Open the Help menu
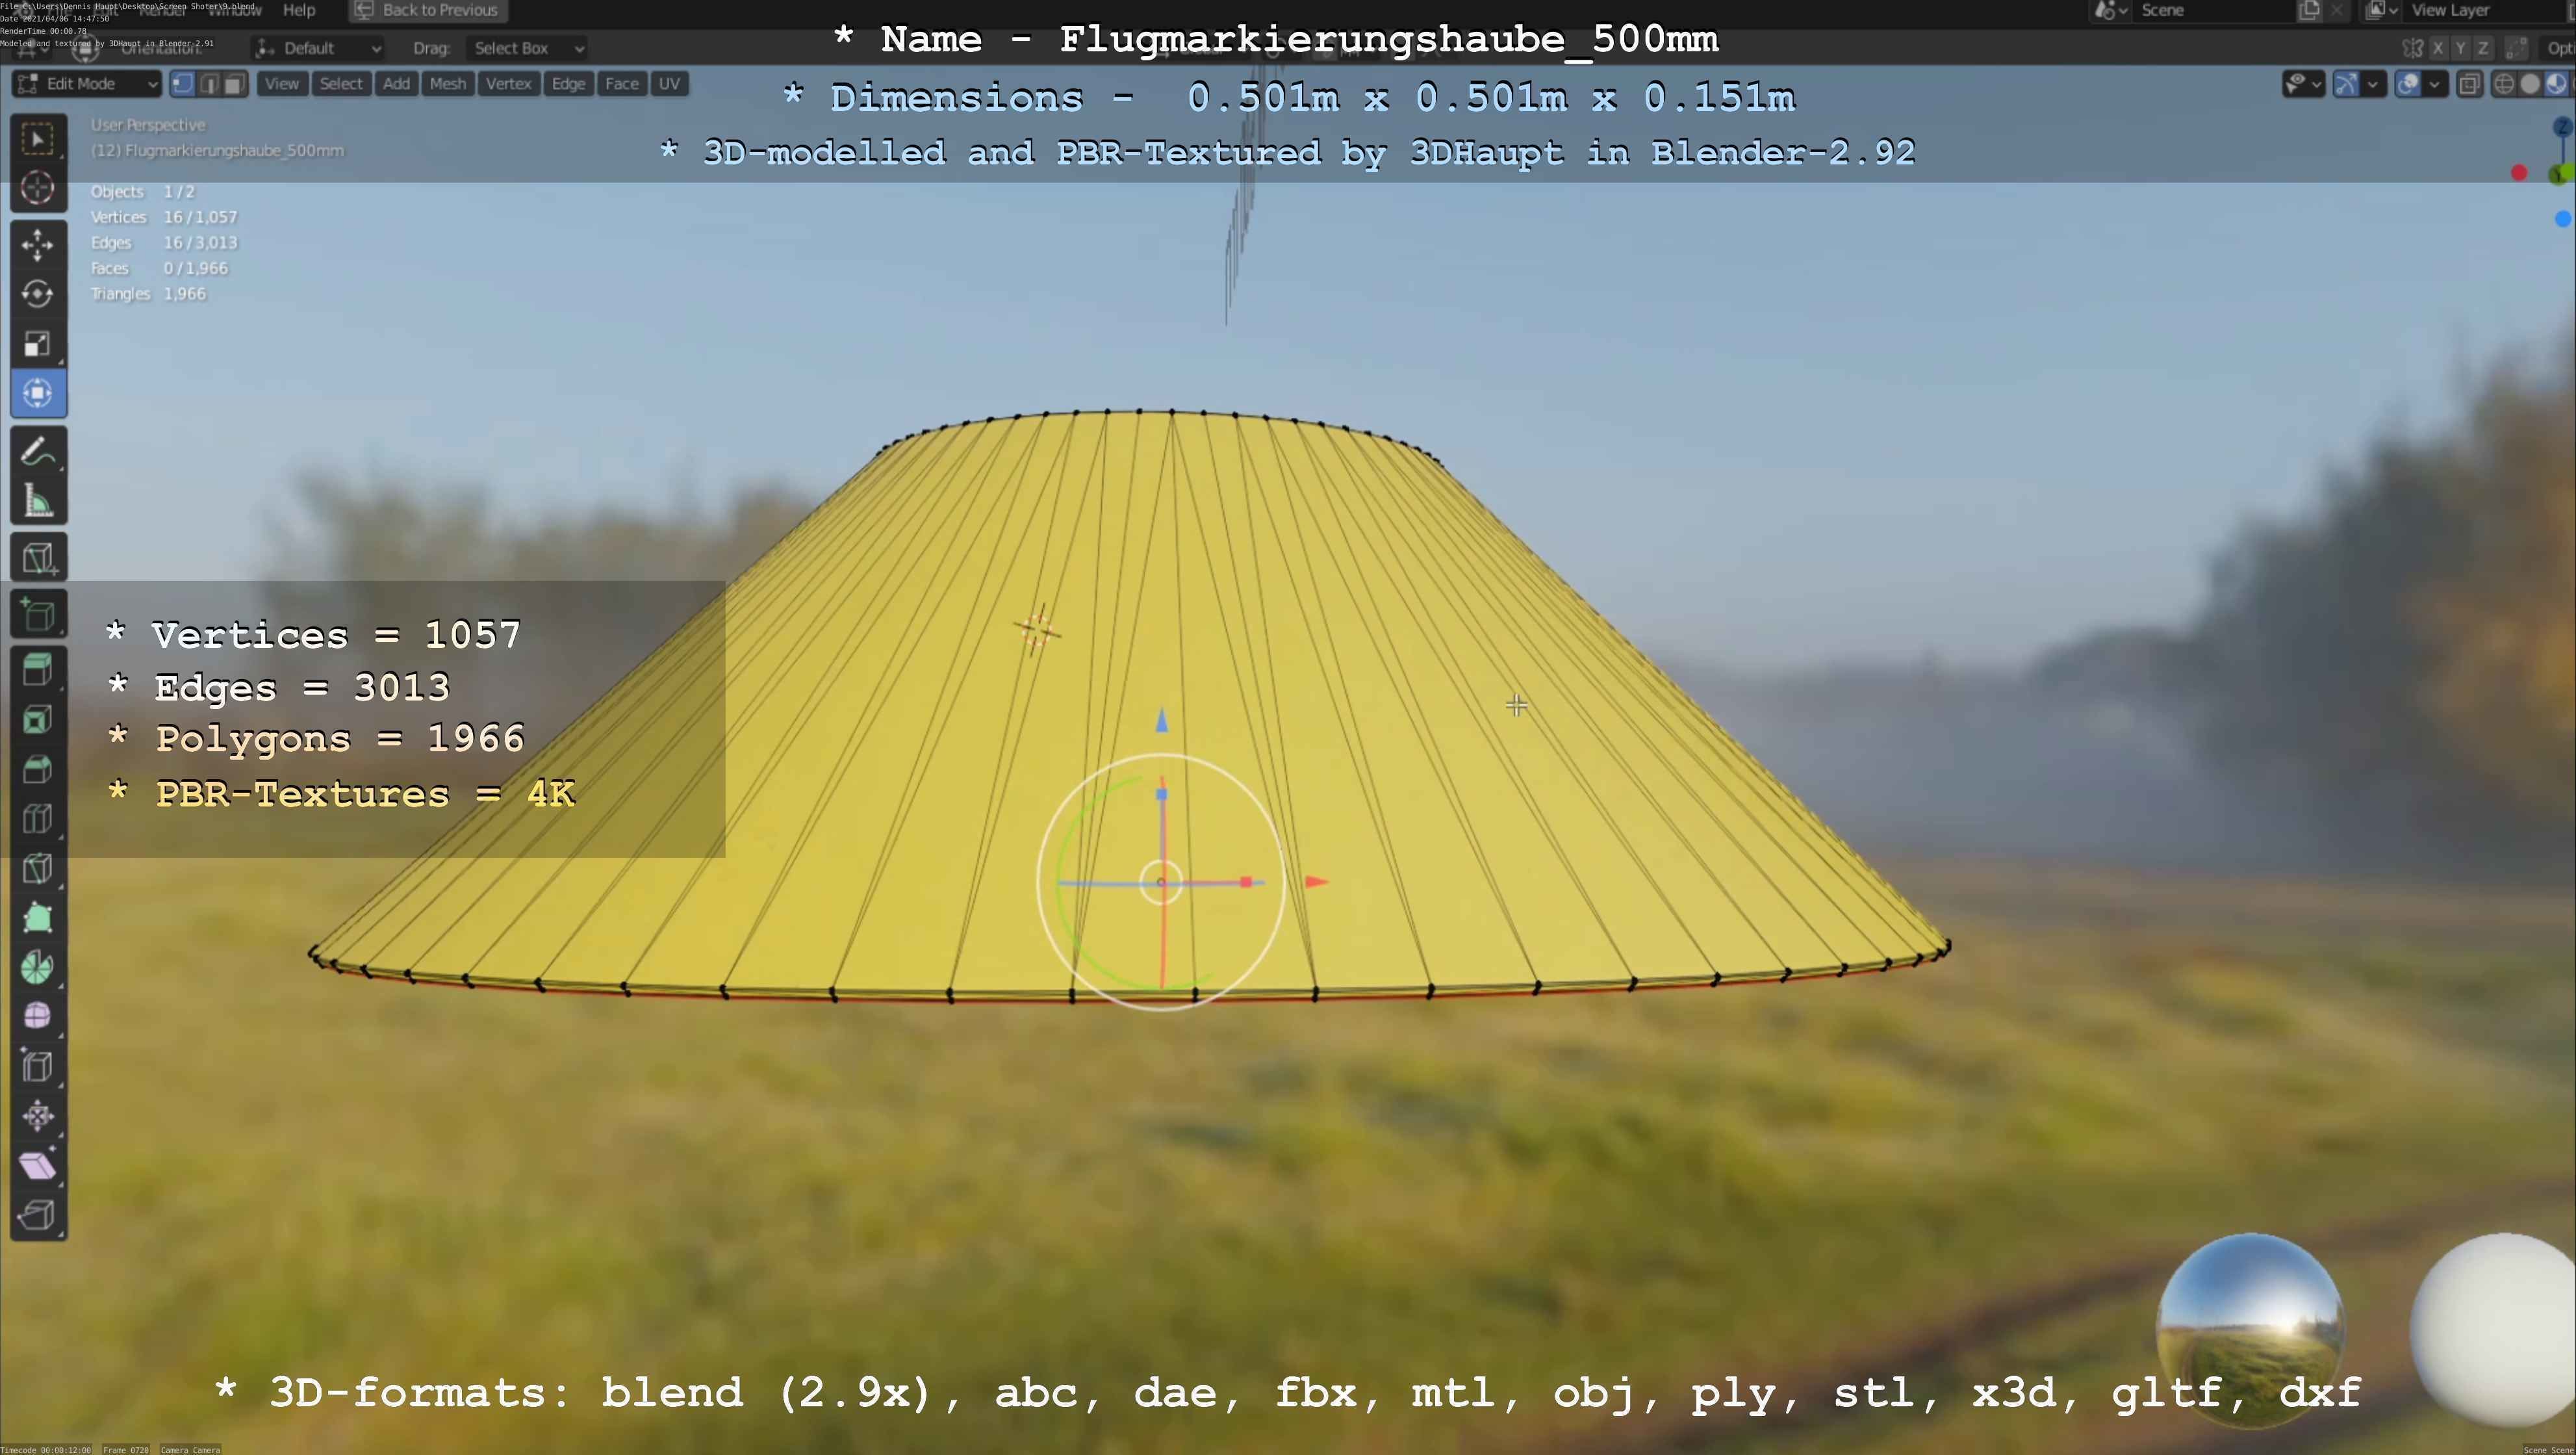 pyautogui.click(x=299, y=10)
